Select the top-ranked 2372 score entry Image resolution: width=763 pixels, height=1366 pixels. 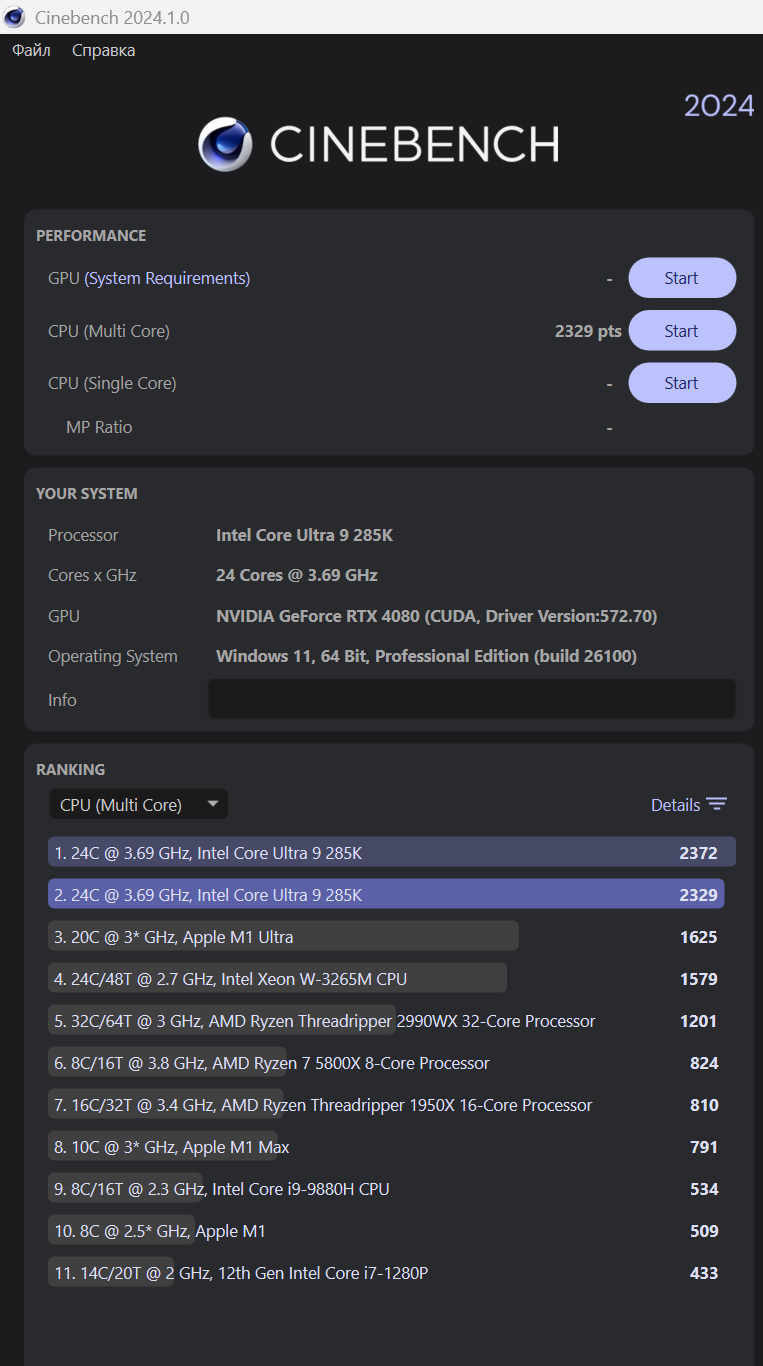click(391, 853)
